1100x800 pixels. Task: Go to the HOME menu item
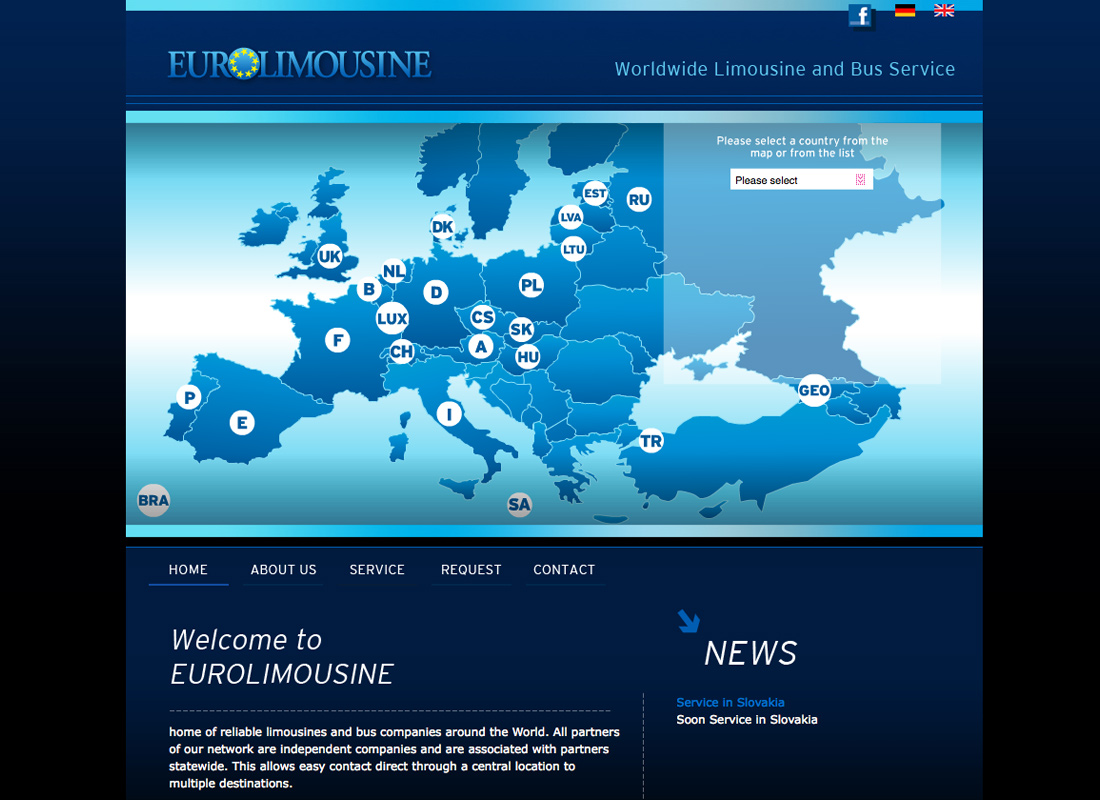pyautogui.click(x=188, y=570)
